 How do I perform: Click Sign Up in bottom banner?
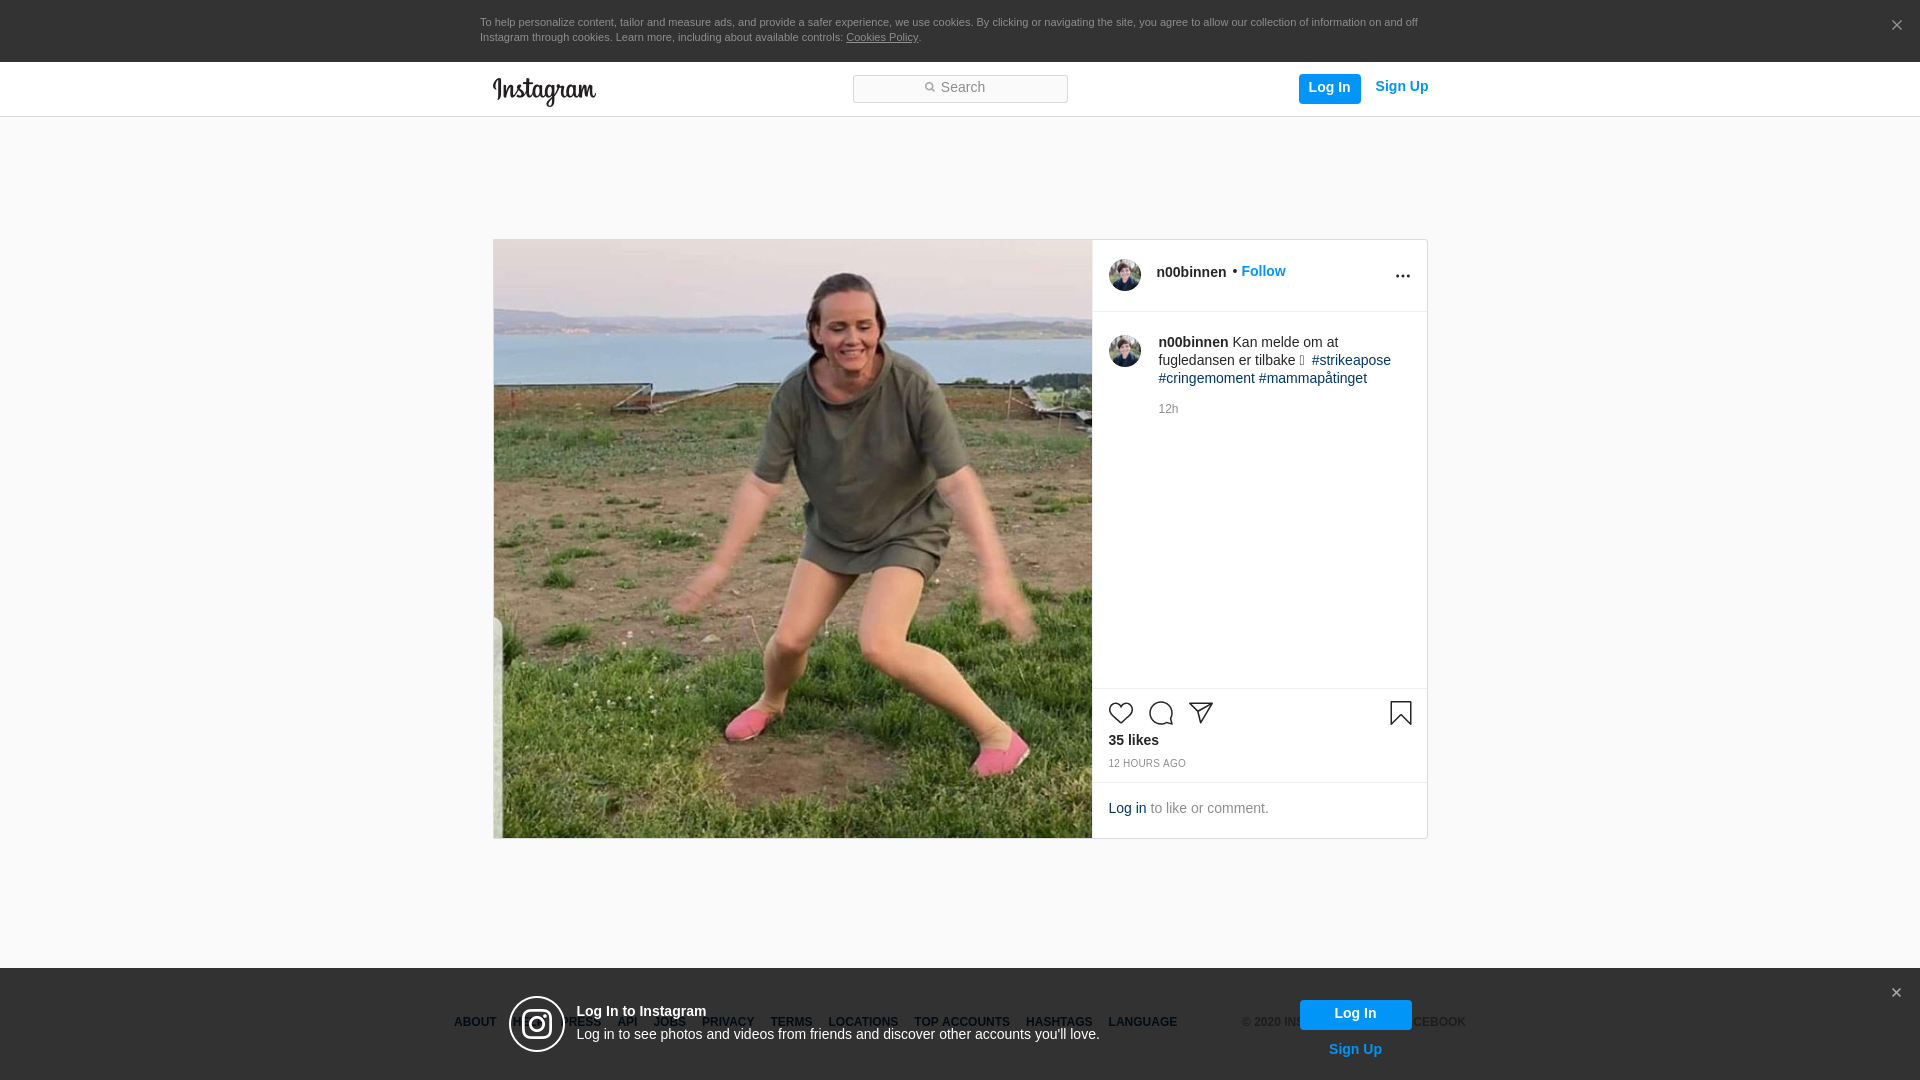[x=1355, y=1049]
